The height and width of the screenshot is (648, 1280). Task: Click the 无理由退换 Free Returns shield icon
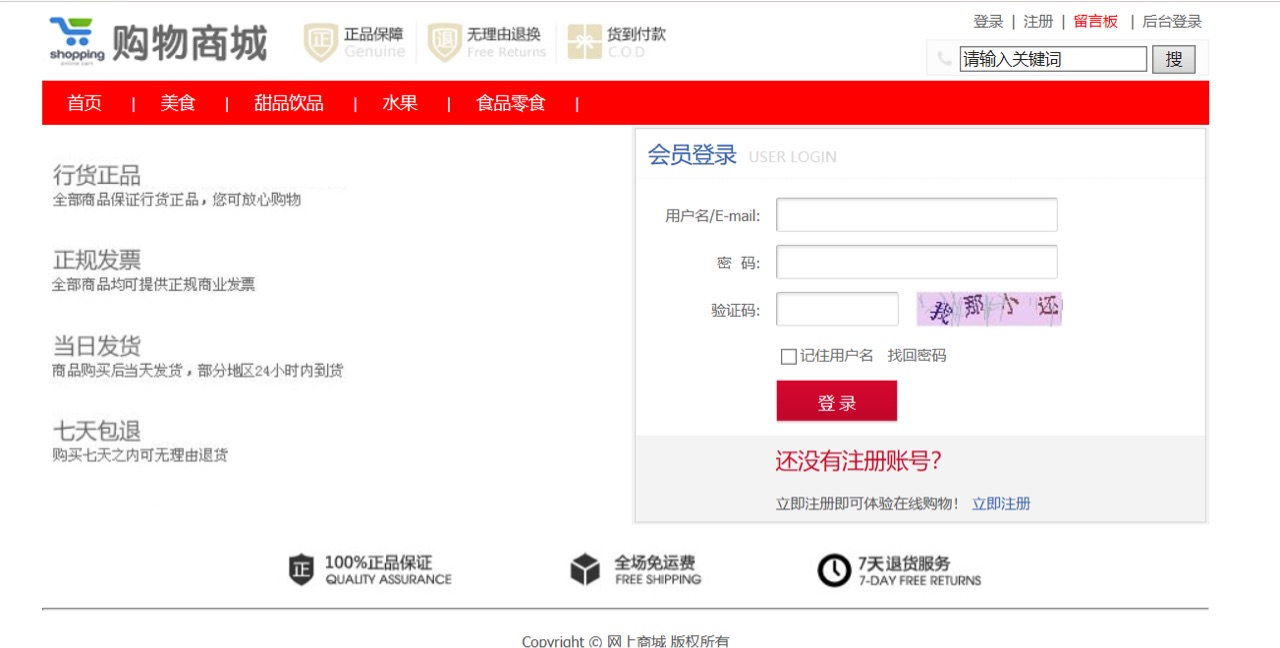point(444,43)
